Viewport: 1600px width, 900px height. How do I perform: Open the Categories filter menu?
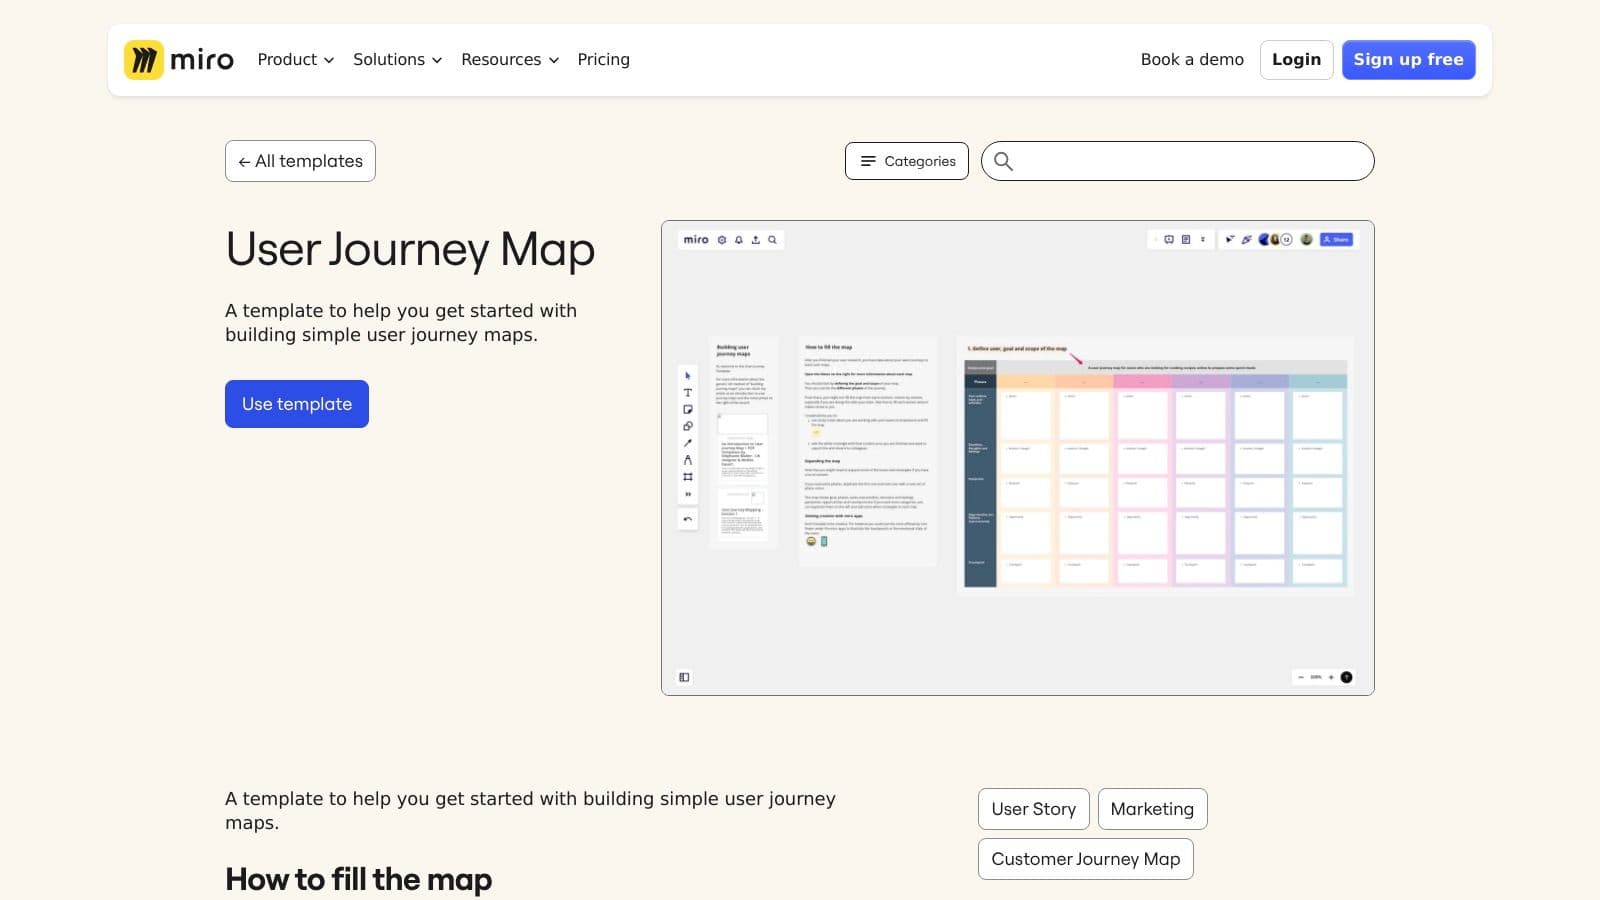tap(907, 161)
